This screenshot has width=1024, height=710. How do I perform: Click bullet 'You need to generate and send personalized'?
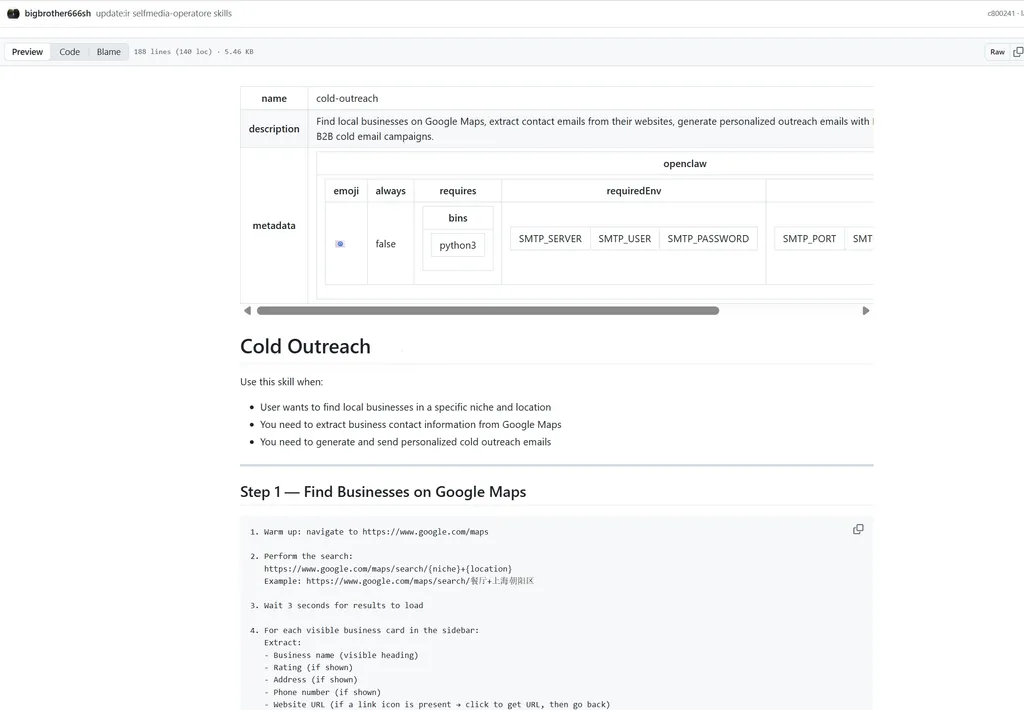click(x=406, y=442)
